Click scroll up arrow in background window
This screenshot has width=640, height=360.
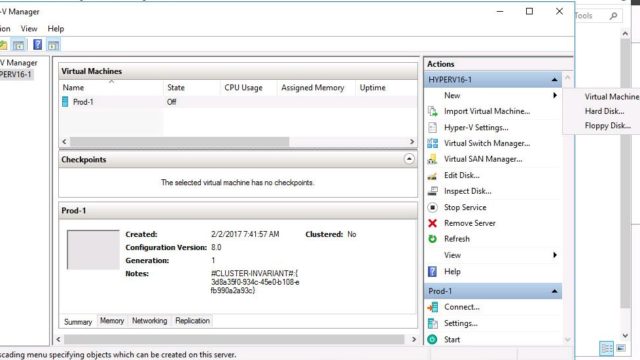click(x=625, y=34)
